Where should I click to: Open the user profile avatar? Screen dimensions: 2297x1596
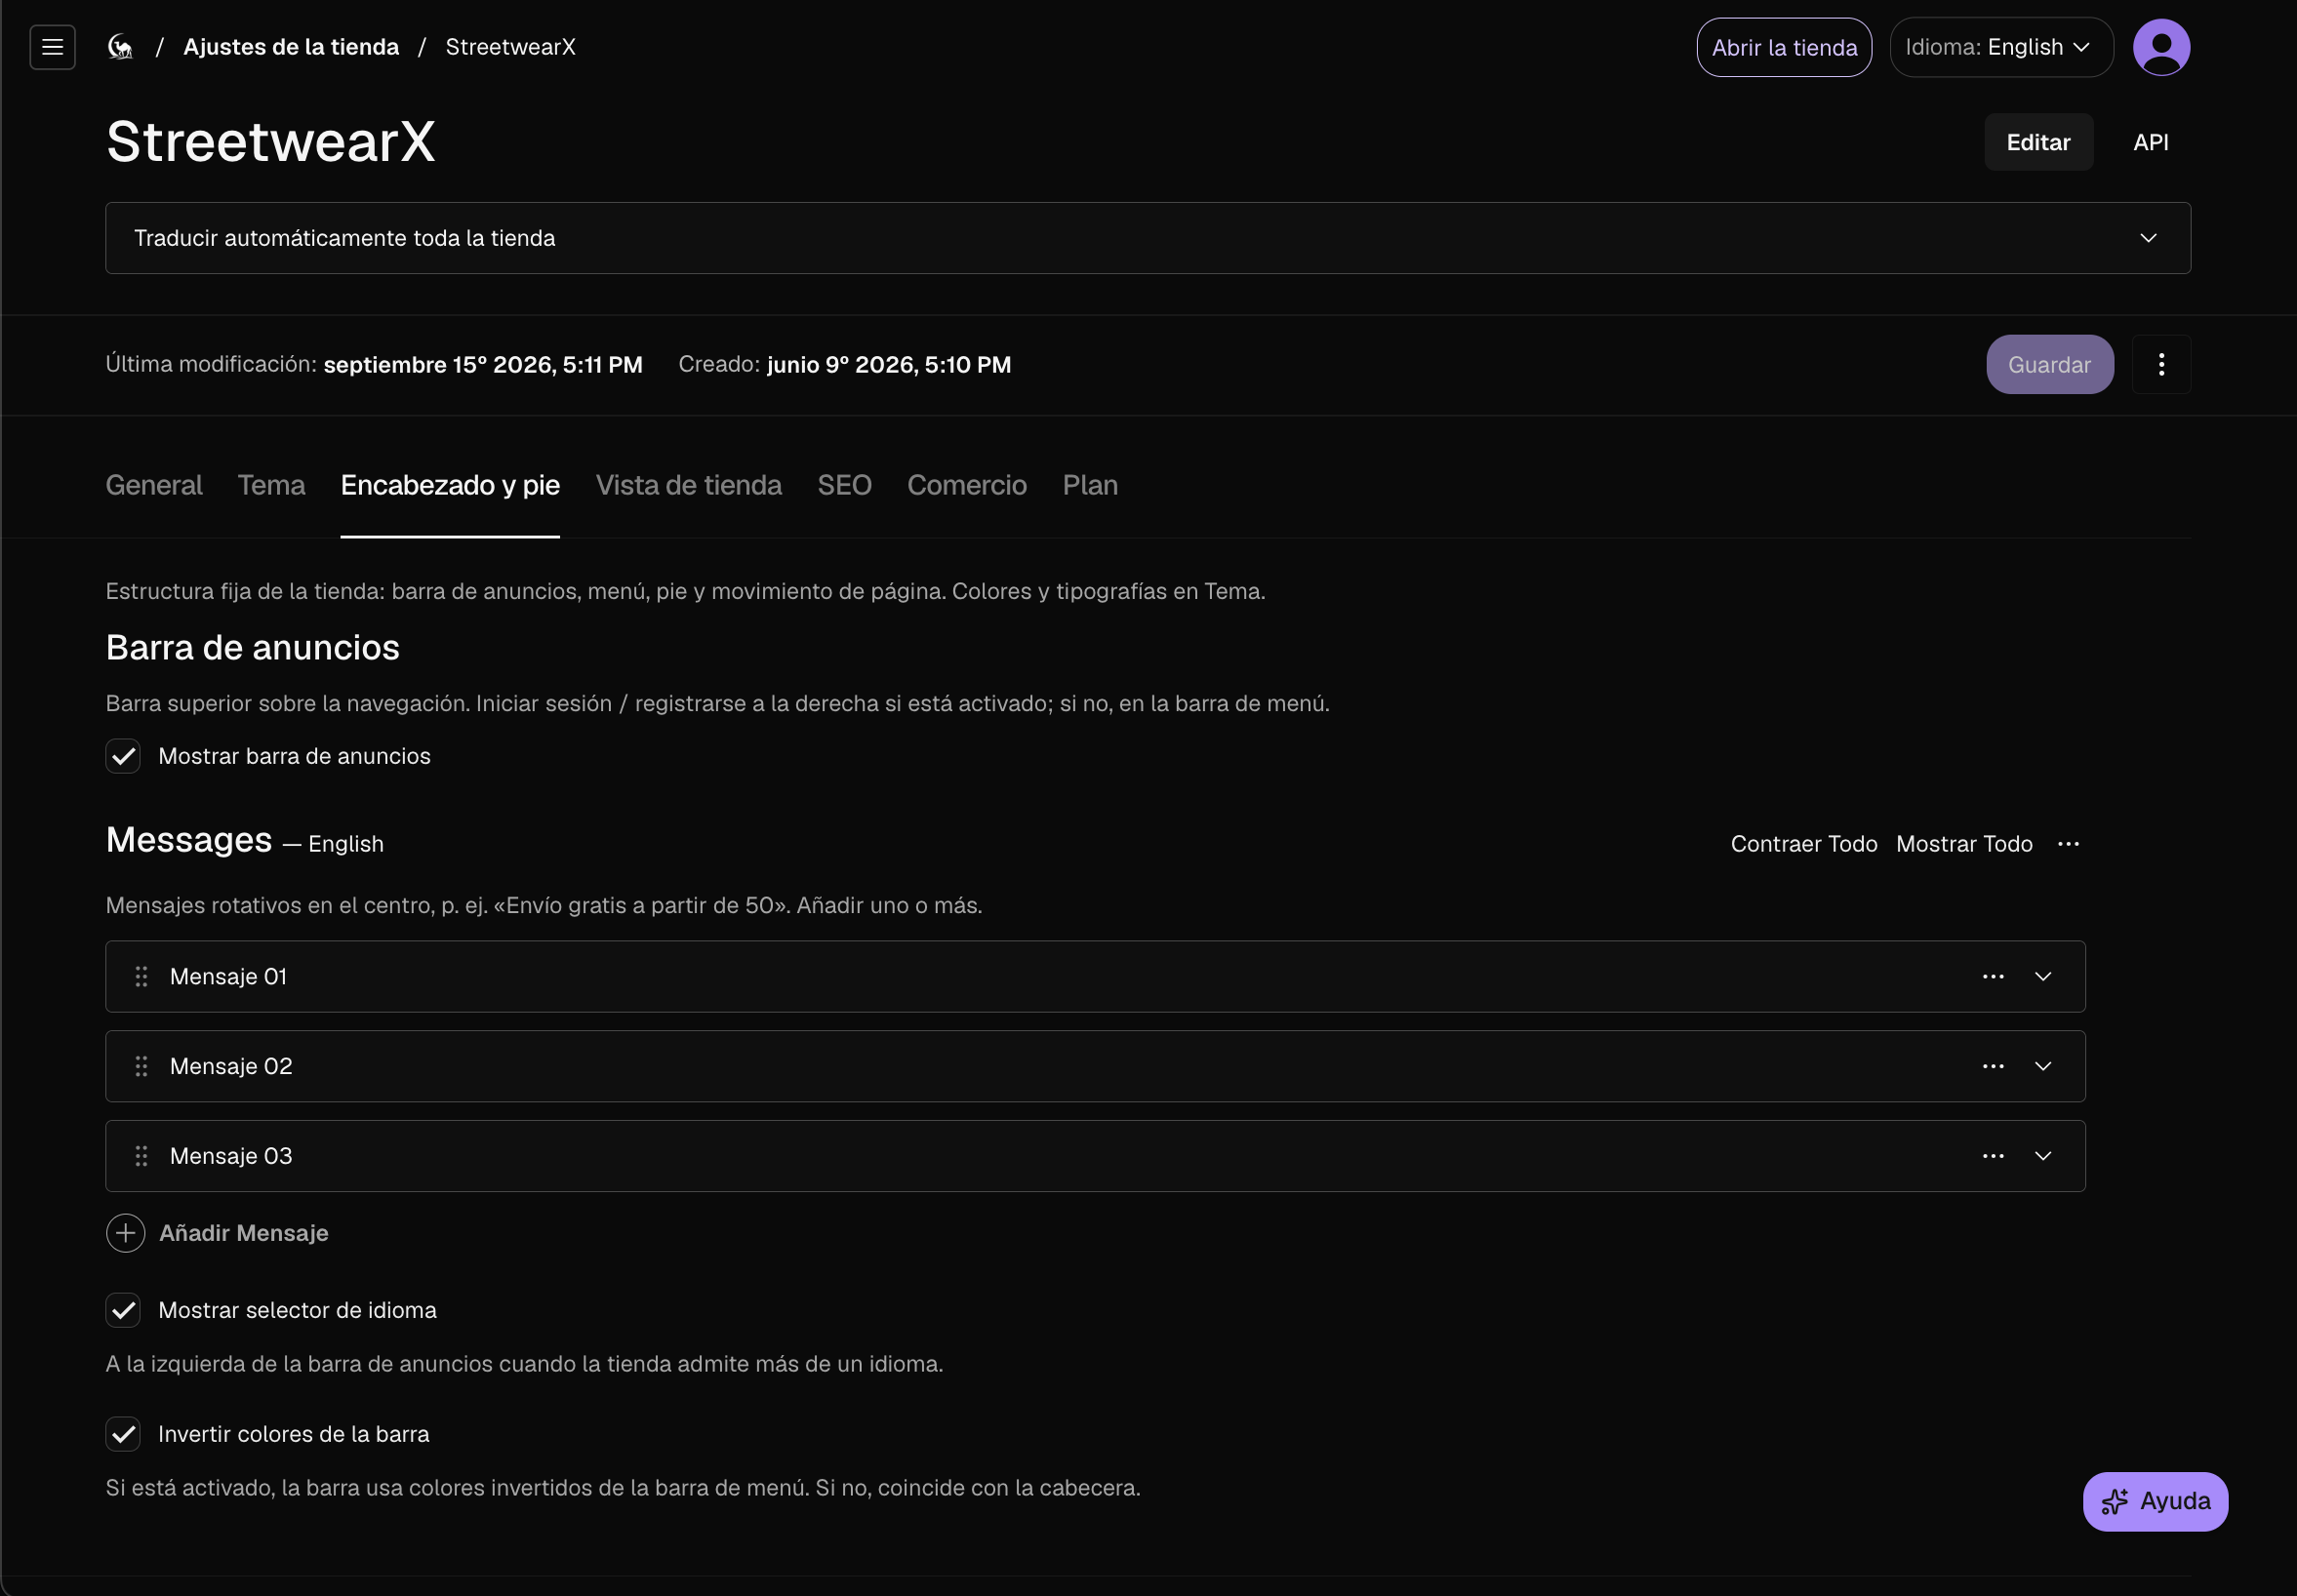click(x=2161, y=47)
